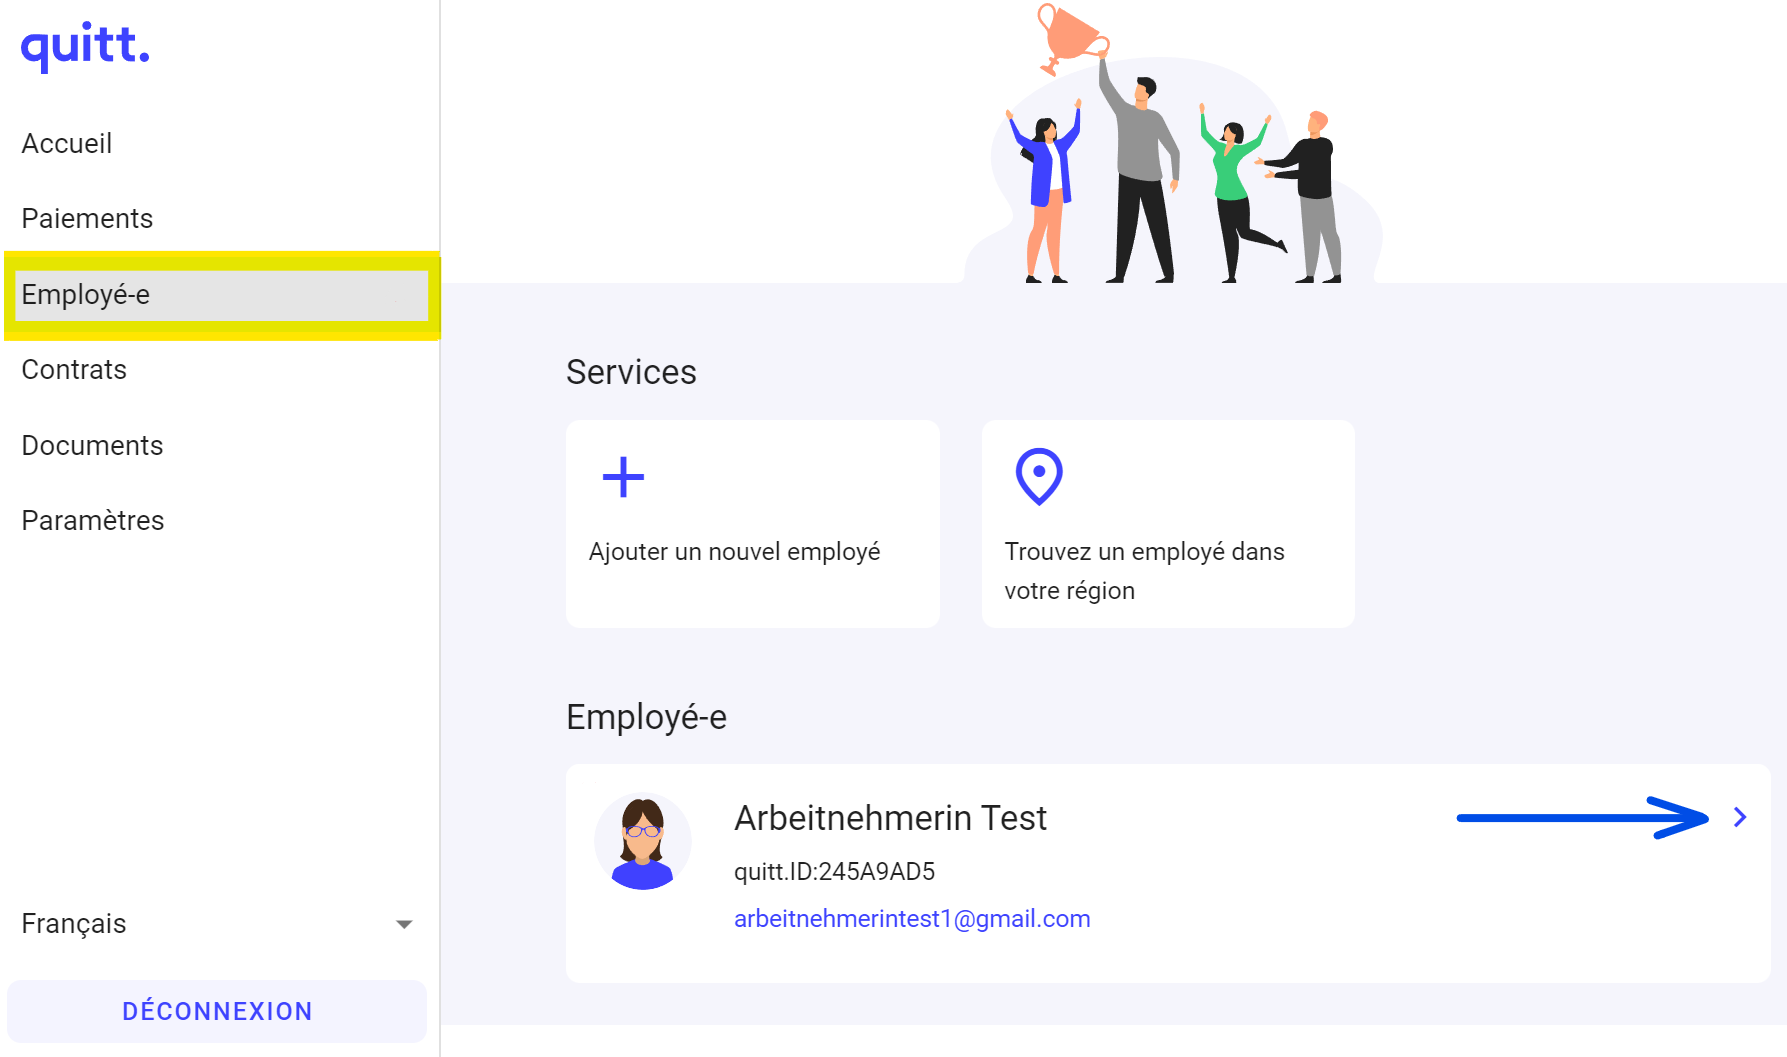Open Paiements in the sidebar
The width and height of the screenshot is (1787, 1057).
(87, 219)
